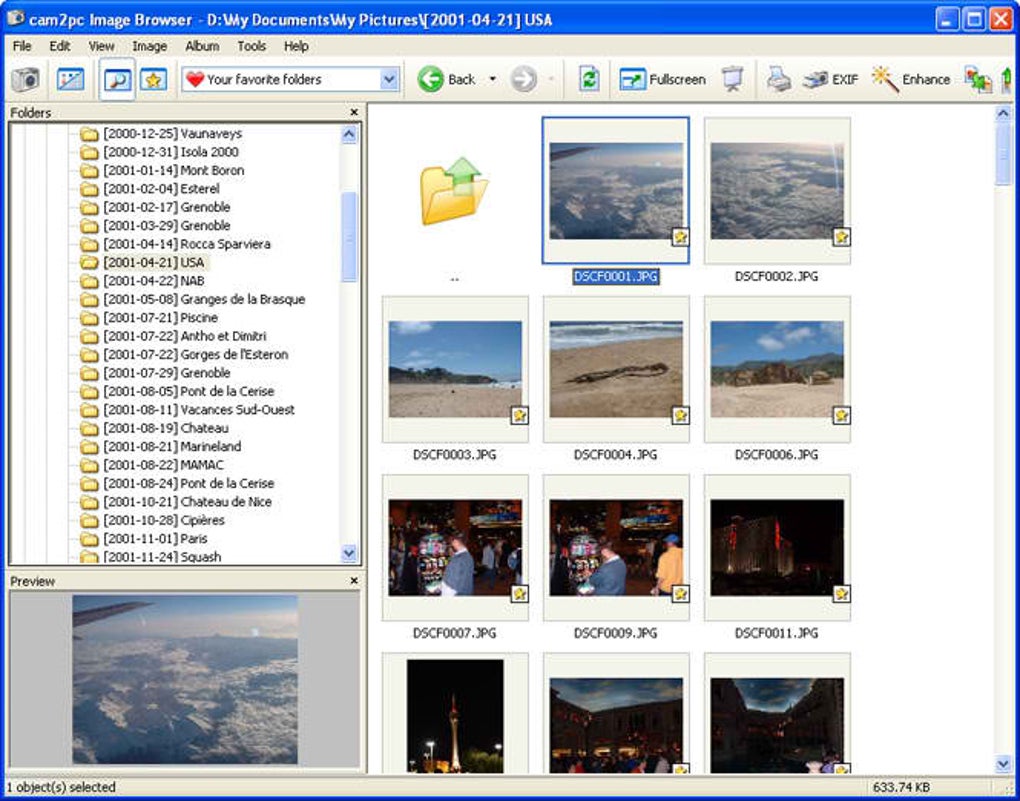Image resolution: width=1020 pixels, height=801 pixels.
Task: Click the parent folder up-arrow icon
Action: [x=454, y=190]
